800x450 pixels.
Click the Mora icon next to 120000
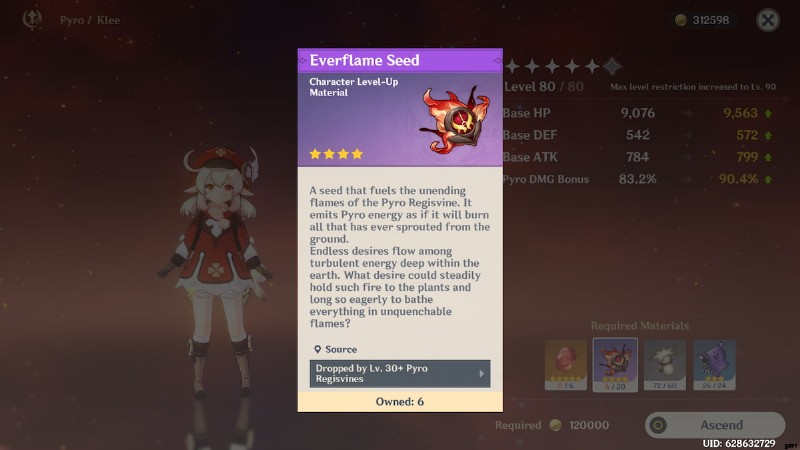[x=555, y=425]
